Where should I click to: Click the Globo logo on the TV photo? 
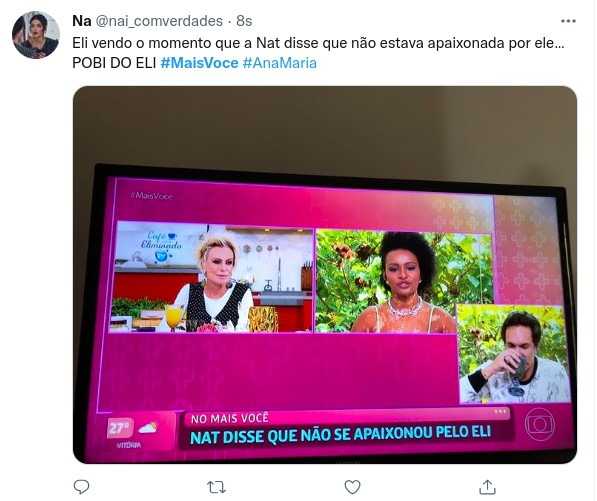click(540, 424)
